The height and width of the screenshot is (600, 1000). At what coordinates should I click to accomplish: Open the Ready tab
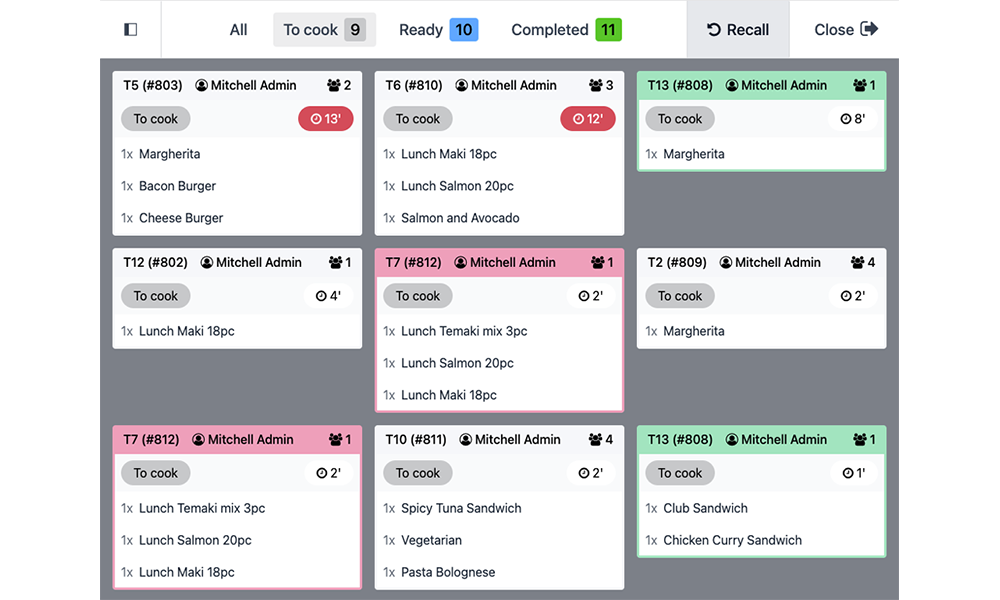(438, 30)
